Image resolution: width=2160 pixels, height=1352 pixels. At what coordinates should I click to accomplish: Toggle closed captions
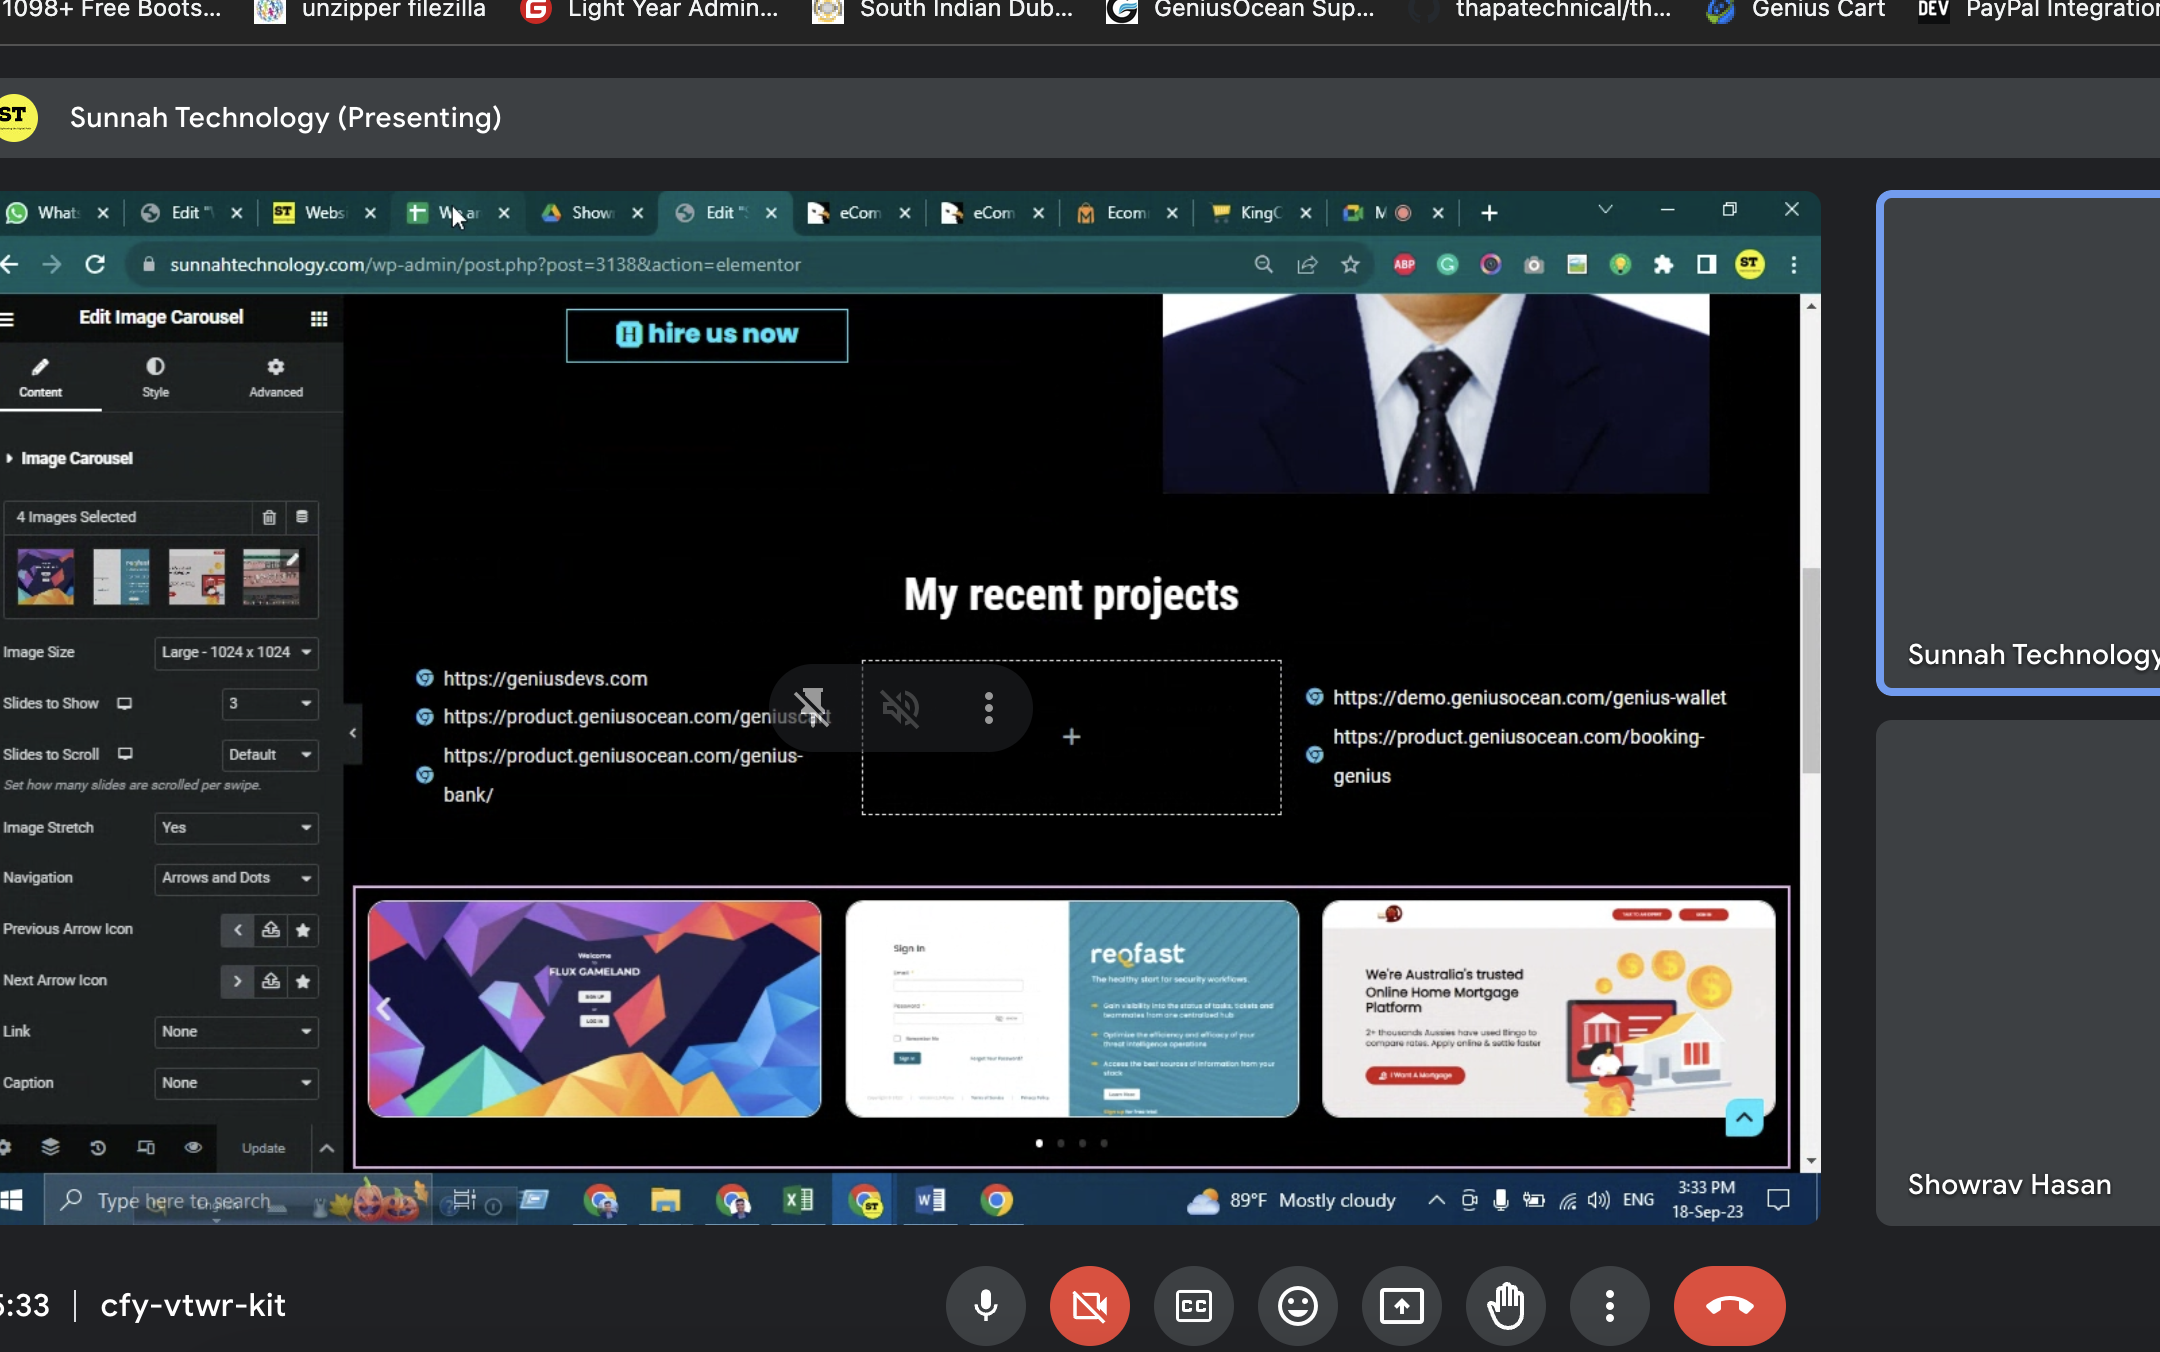click(1193, 1306)
